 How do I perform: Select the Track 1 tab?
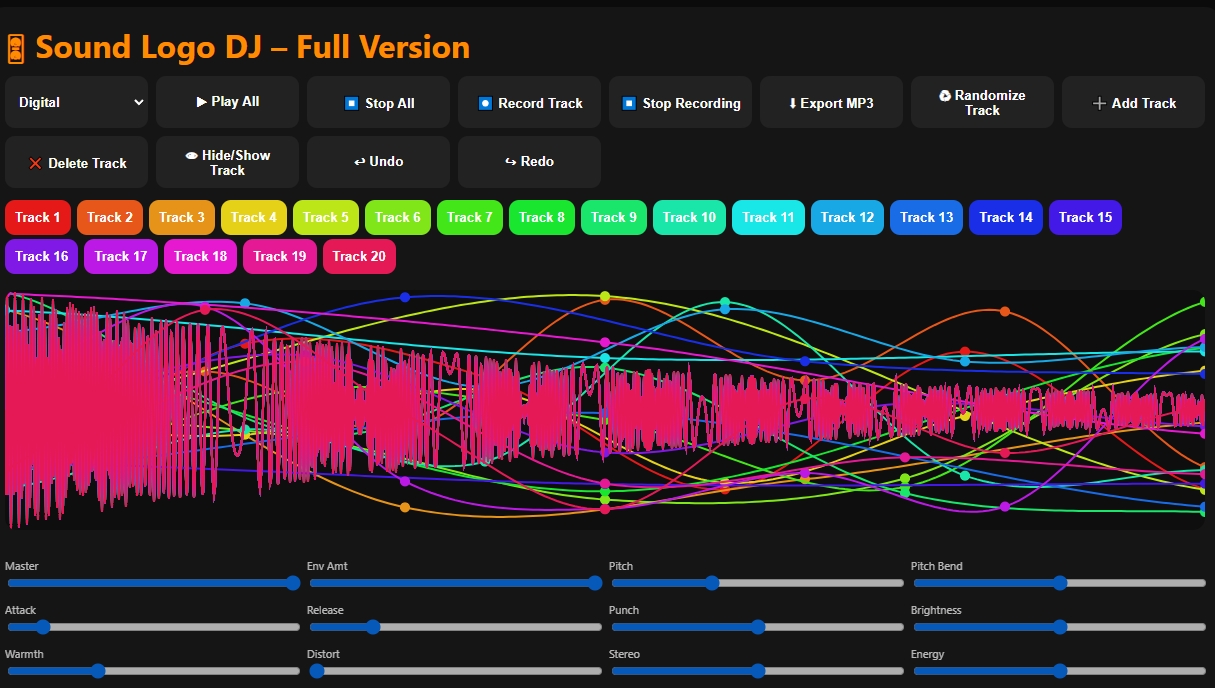click(x=38, y=217)
